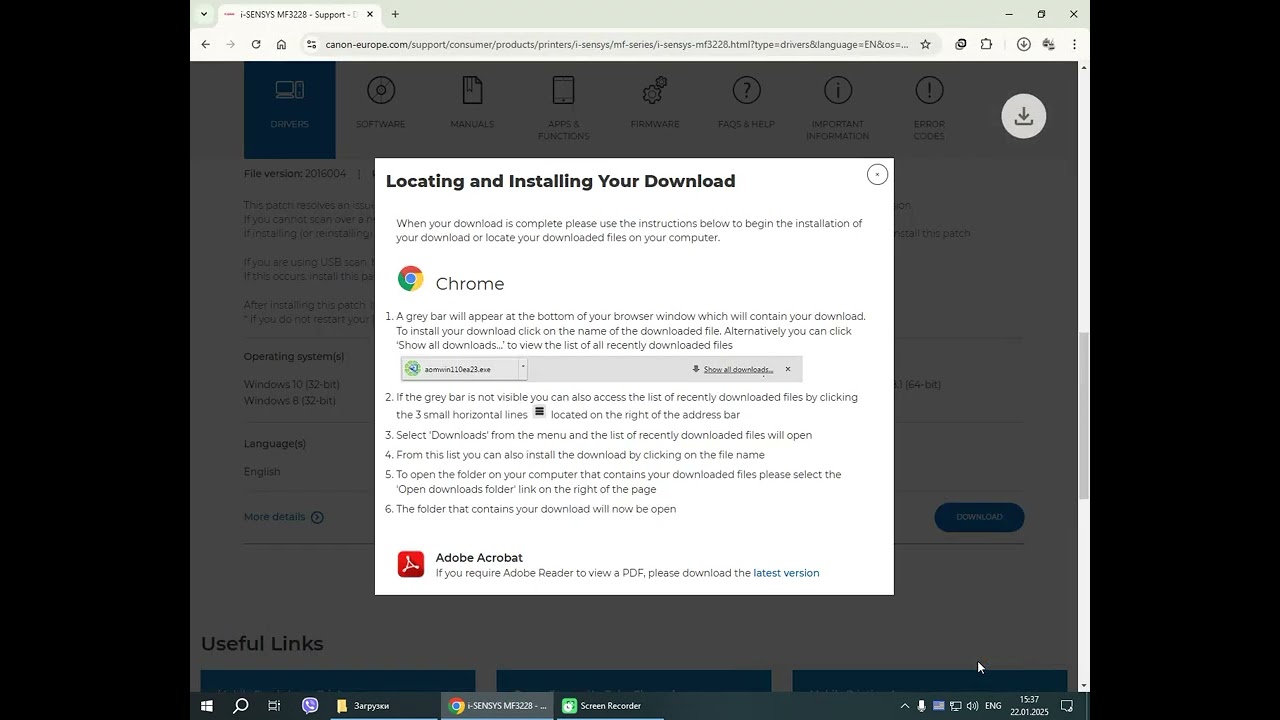
Task: Click the scrollbar down arrow
Action: (1083, 686)
